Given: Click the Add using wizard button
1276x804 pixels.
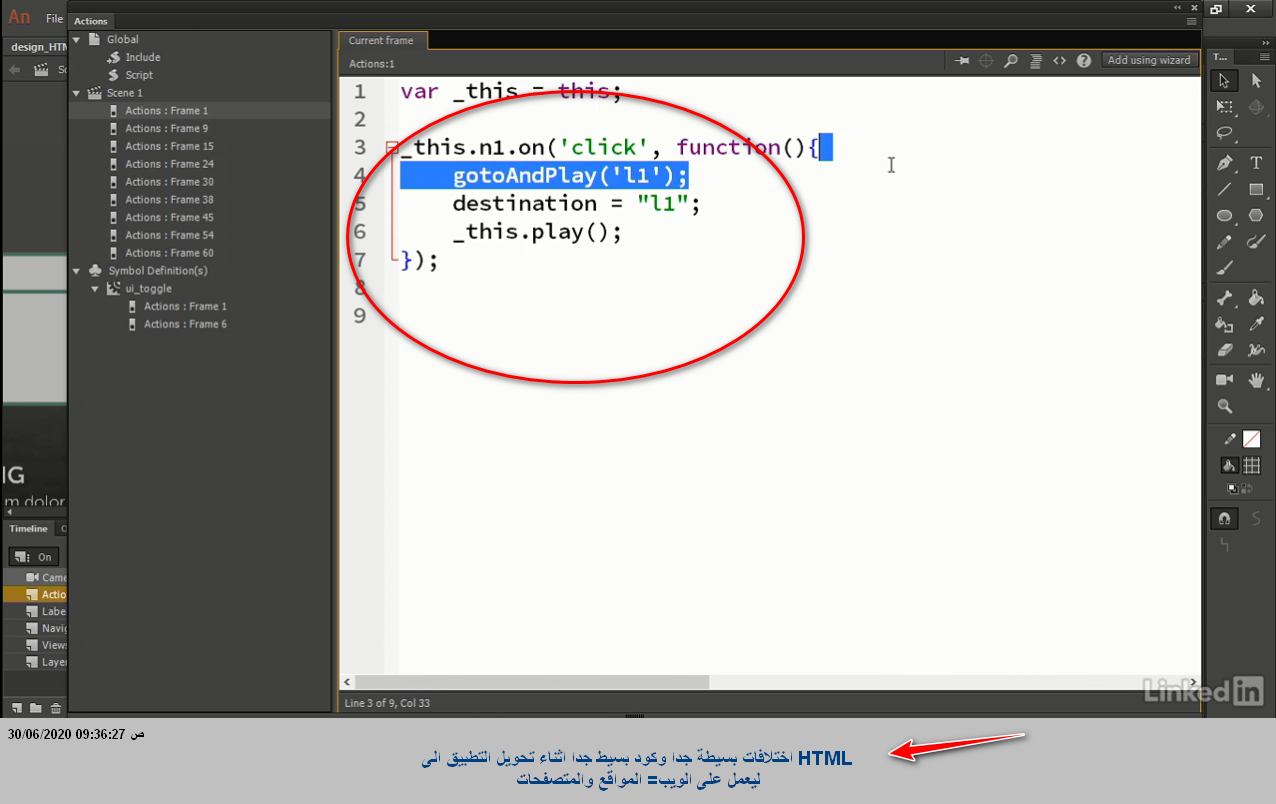Looking at the screenshot, I should click(x=1149, y=60).
